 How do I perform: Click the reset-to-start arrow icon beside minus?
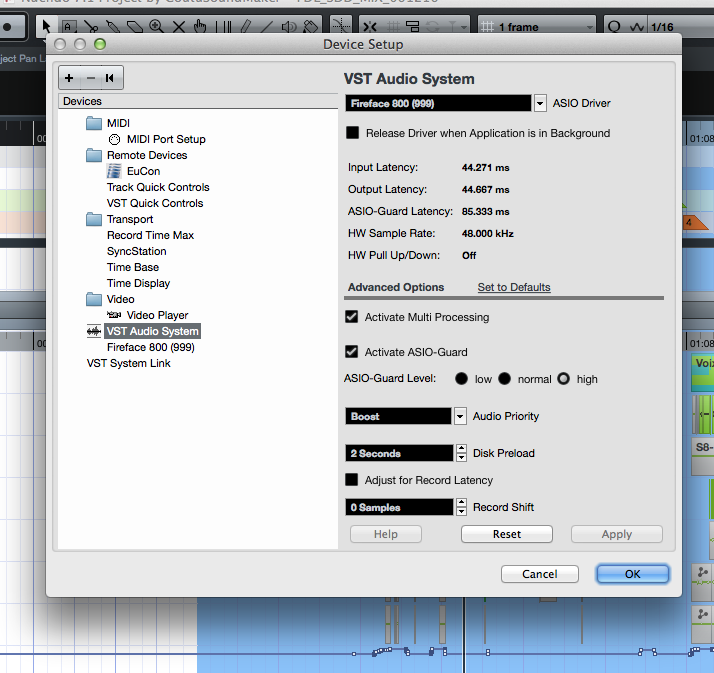click(x=110, y=78)
